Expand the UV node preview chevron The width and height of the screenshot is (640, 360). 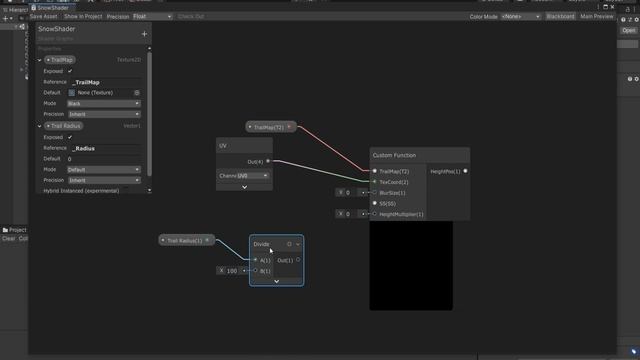click(x=244, y=187)
